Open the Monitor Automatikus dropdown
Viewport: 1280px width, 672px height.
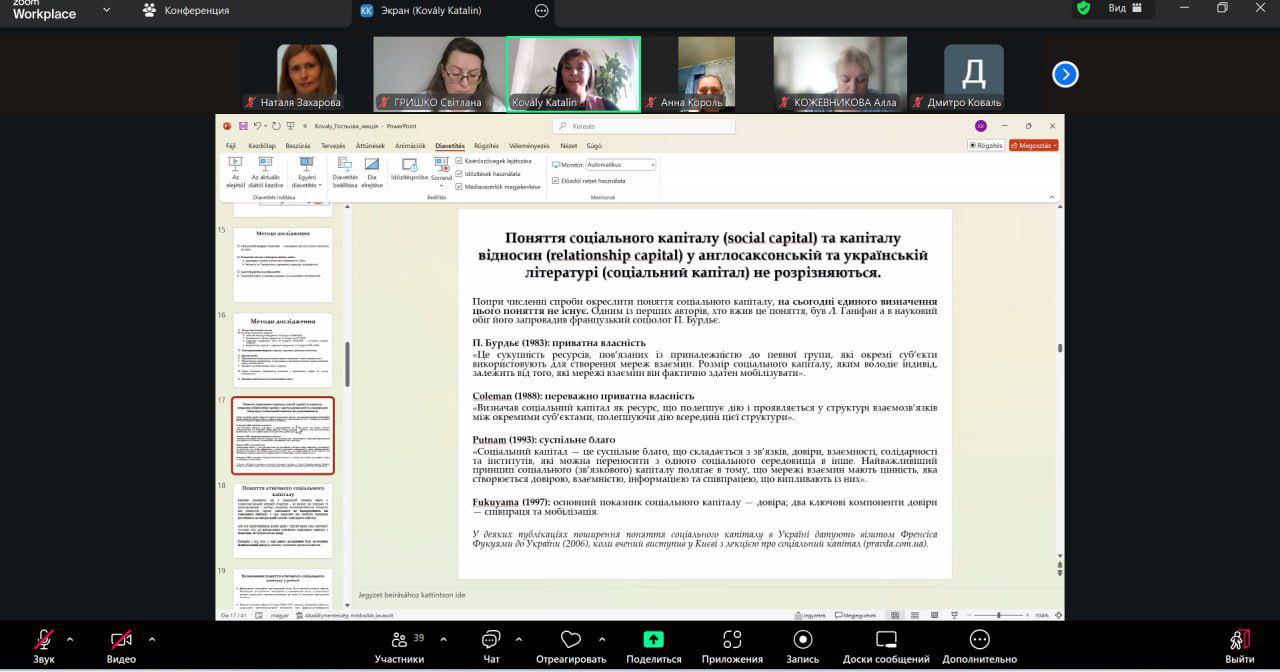coord(620,164)
